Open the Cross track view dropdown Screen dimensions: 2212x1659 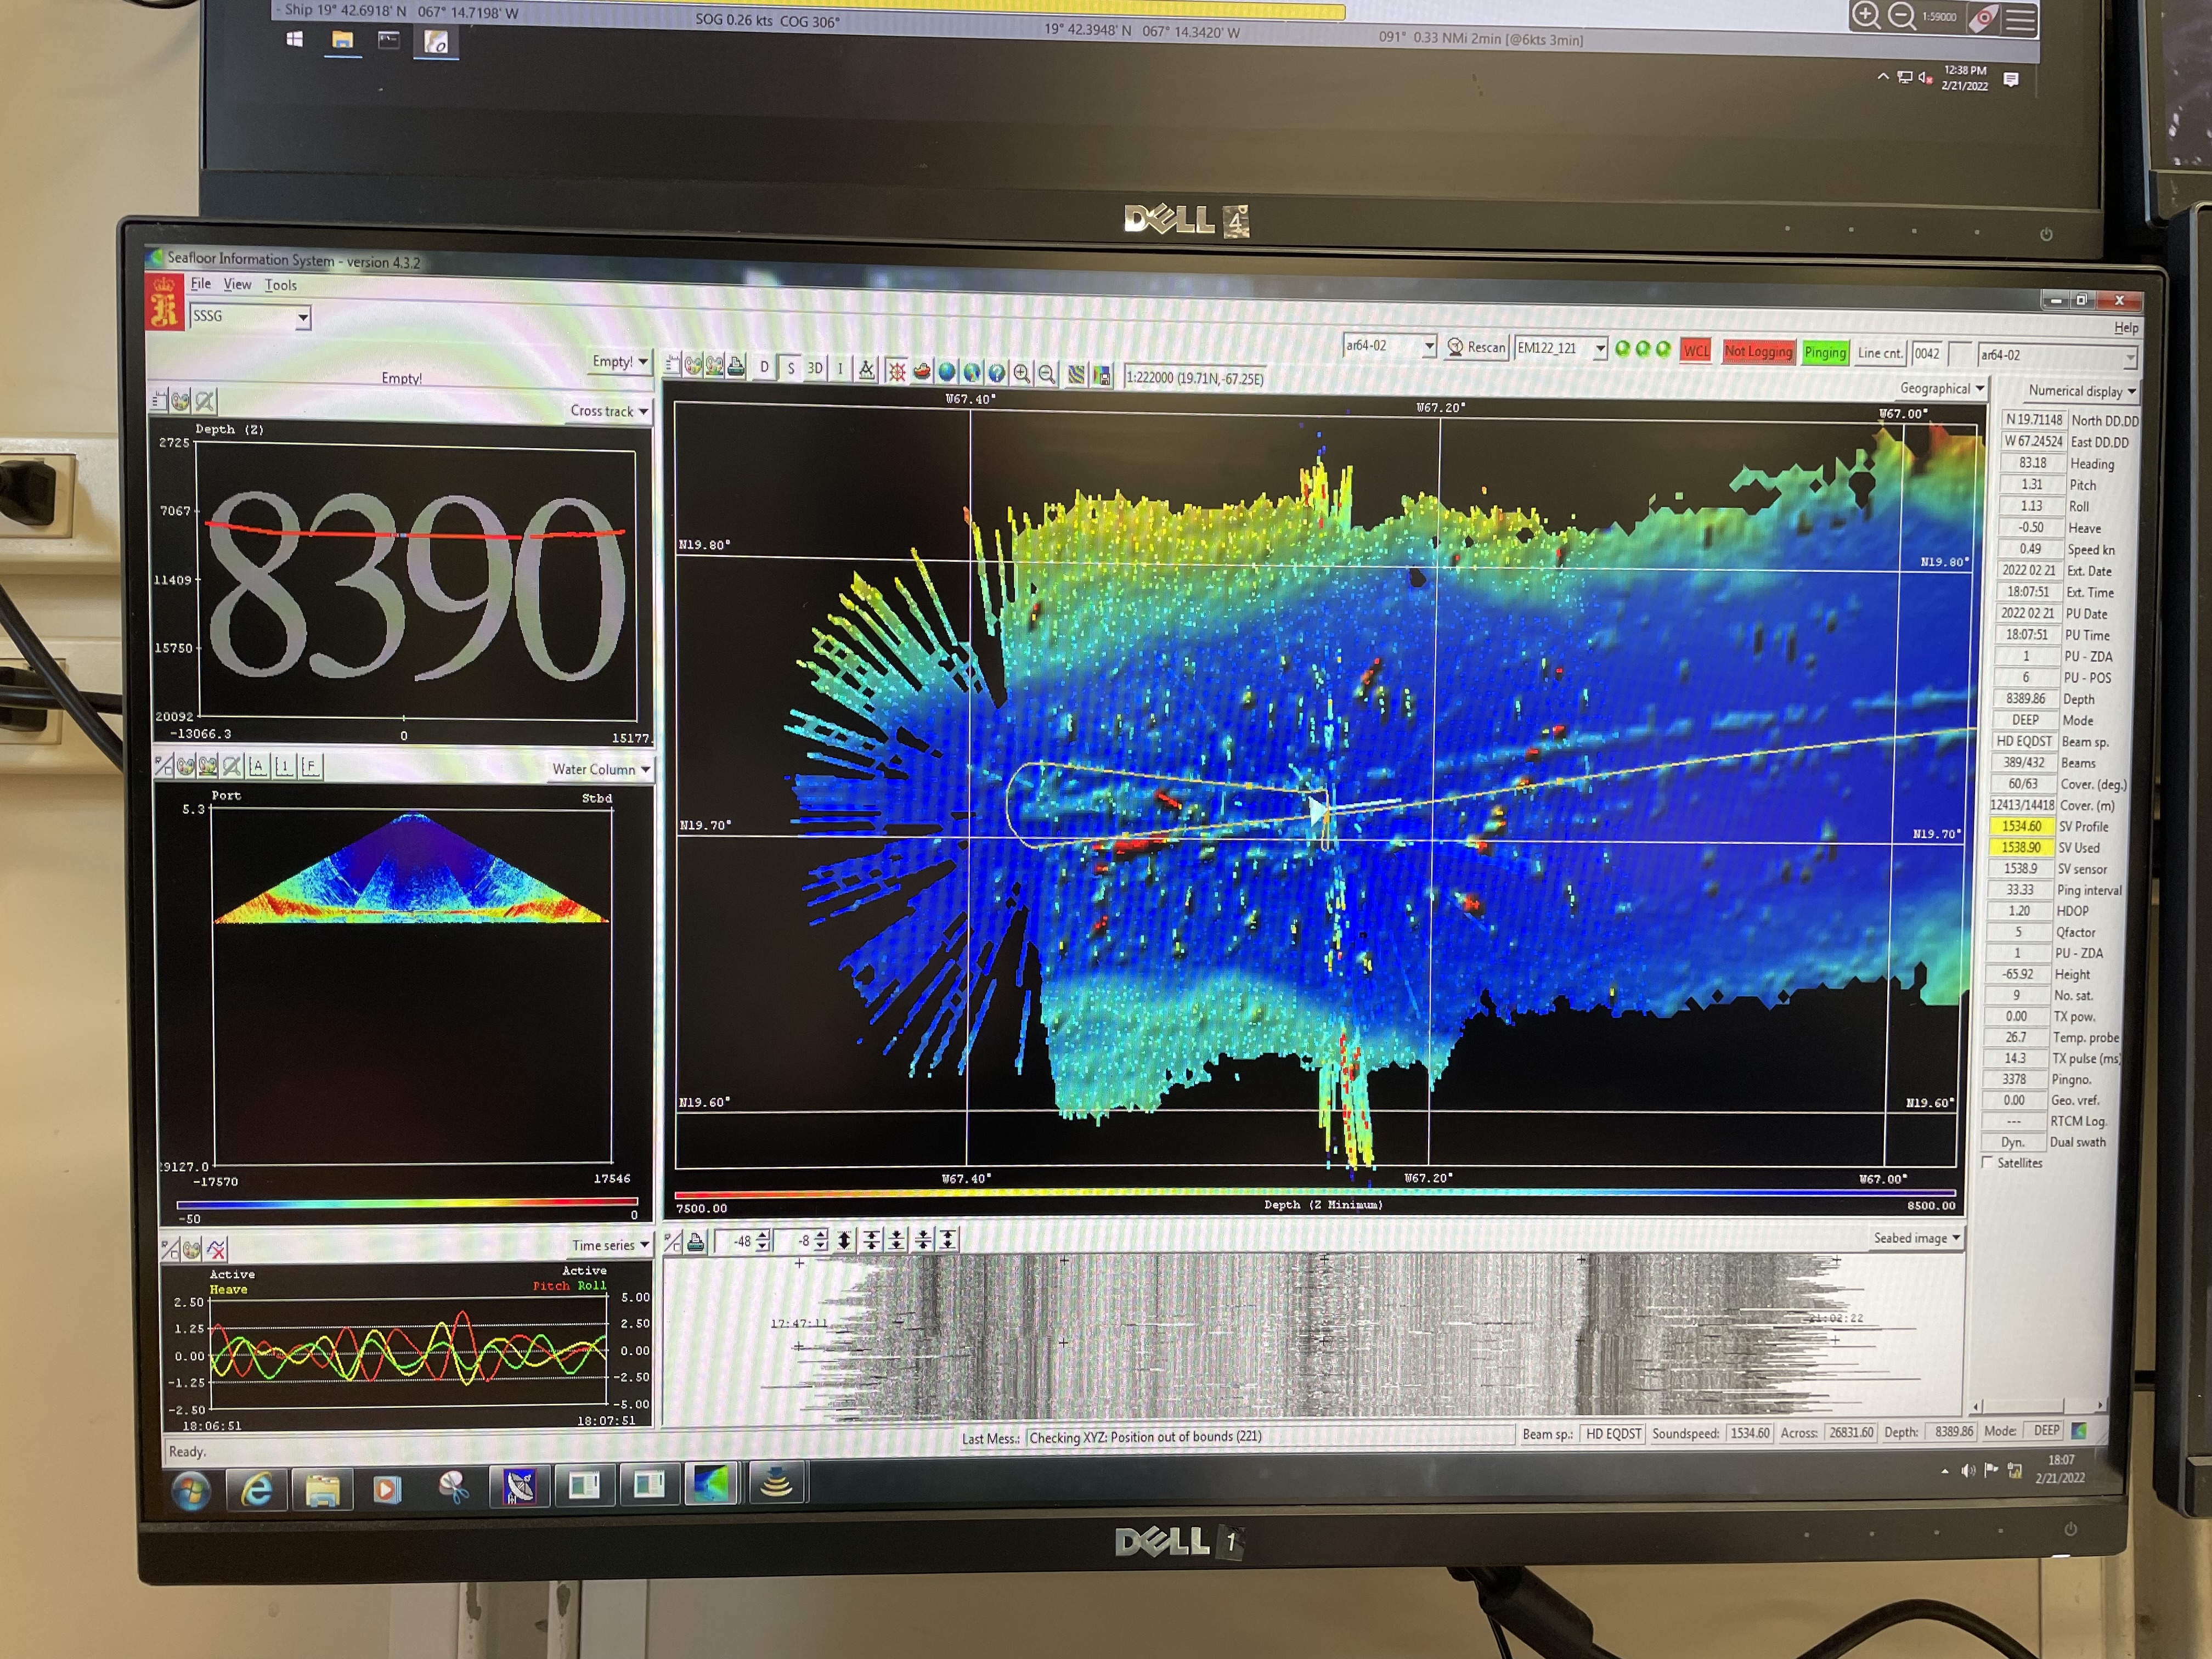click(x=609, y=410)
